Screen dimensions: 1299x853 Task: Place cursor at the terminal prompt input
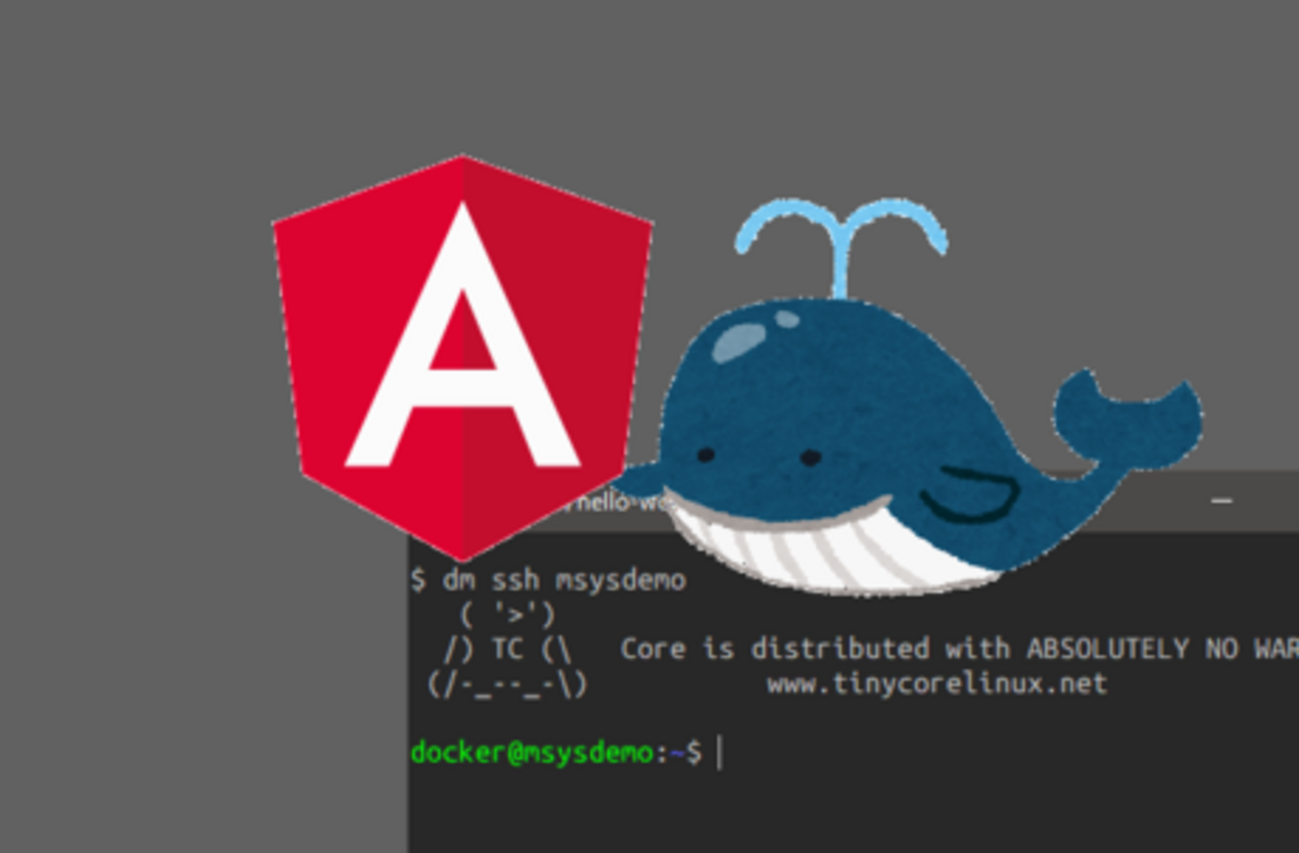(719, 753)
